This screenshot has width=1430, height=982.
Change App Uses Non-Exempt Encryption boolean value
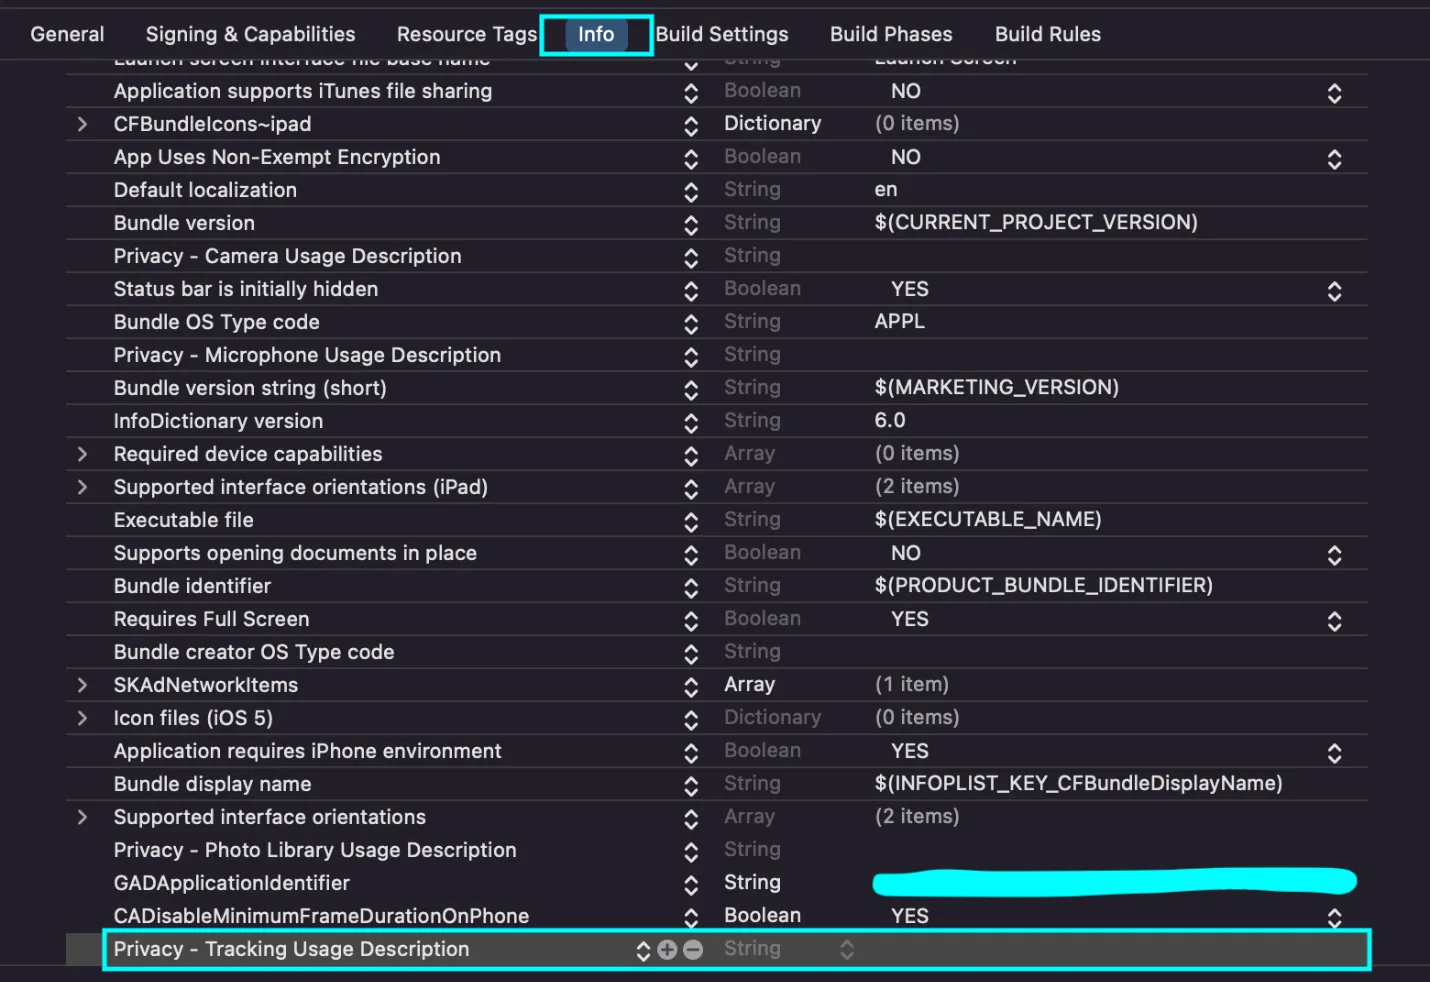tap(1334, 159)
